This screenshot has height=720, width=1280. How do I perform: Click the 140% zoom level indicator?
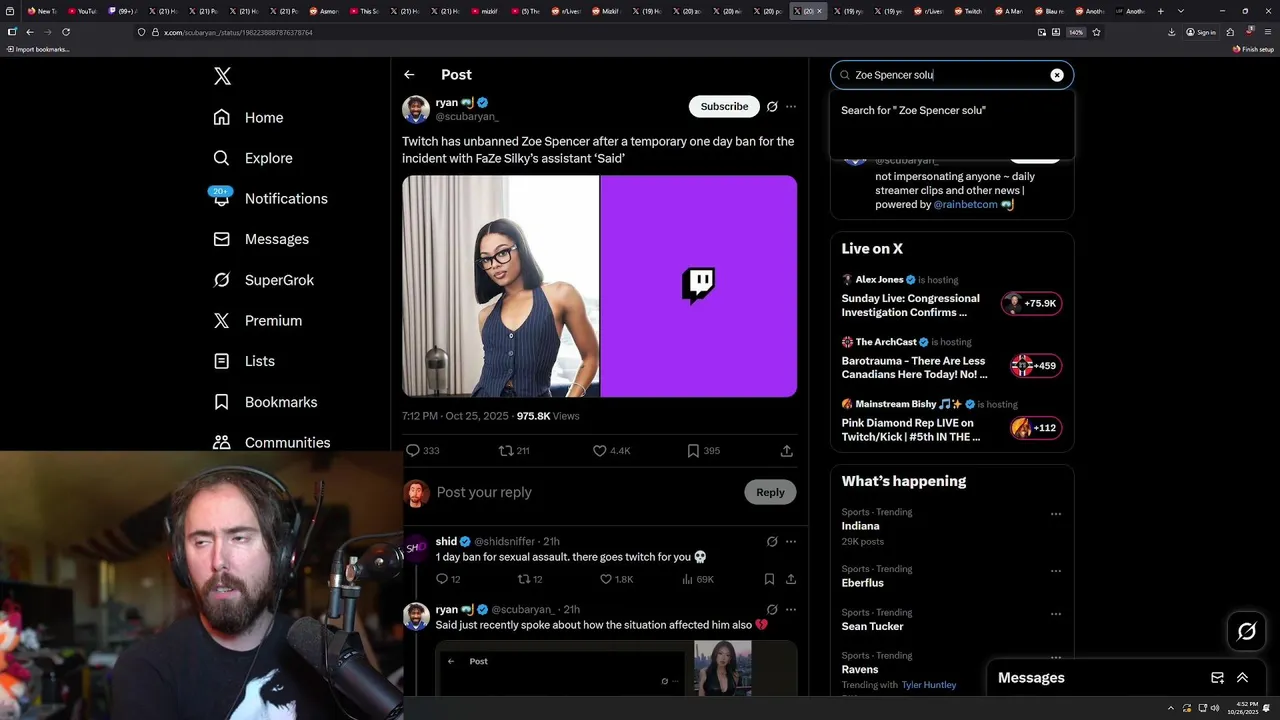pyautogui.click(x=1076, y=32)
